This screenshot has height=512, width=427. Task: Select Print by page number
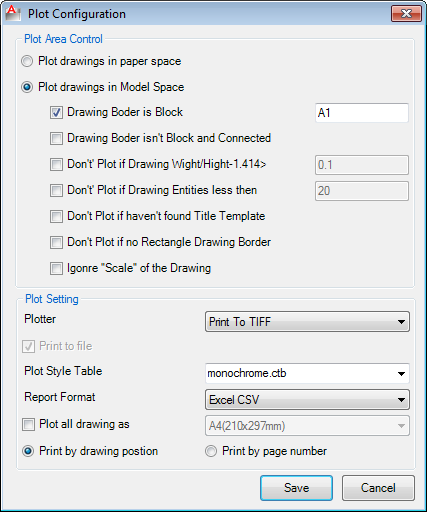(211, 451)
